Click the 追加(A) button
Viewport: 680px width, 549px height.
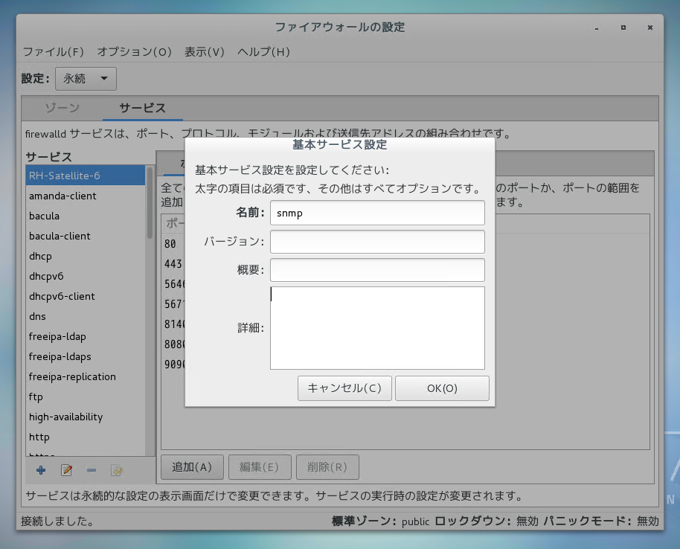coord(192,467)
